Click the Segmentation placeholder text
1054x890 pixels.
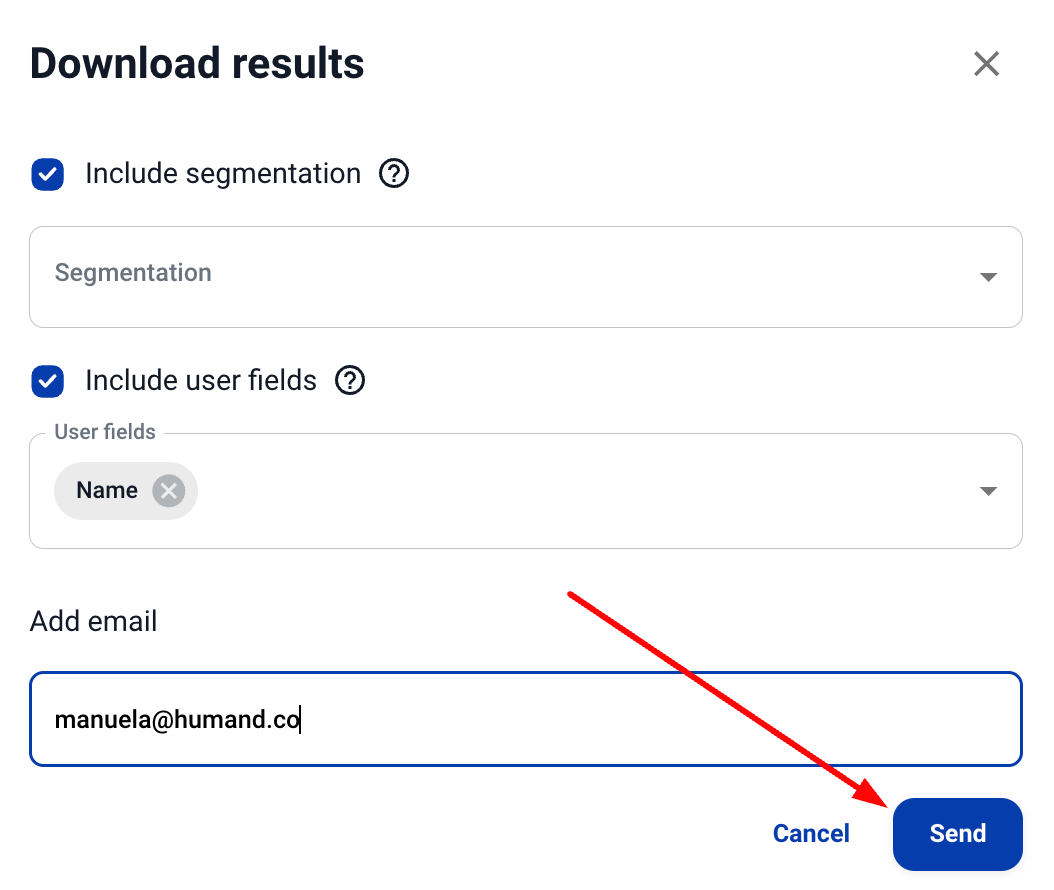[x=133, y=273]
